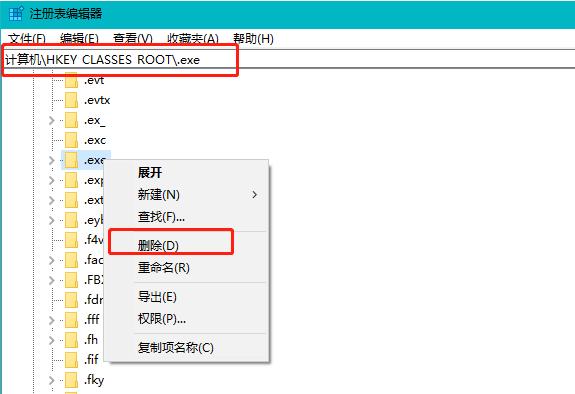Select the .fif key label
Image resolution: width=575 pixels, height=394 pixels.
[91, 360]
